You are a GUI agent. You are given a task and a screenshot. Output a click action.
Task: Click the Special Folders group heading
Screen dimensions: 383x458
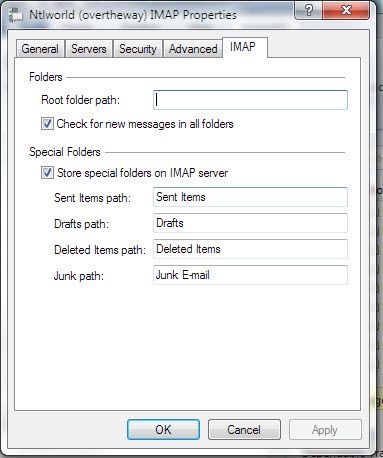(x=65, y=152)
